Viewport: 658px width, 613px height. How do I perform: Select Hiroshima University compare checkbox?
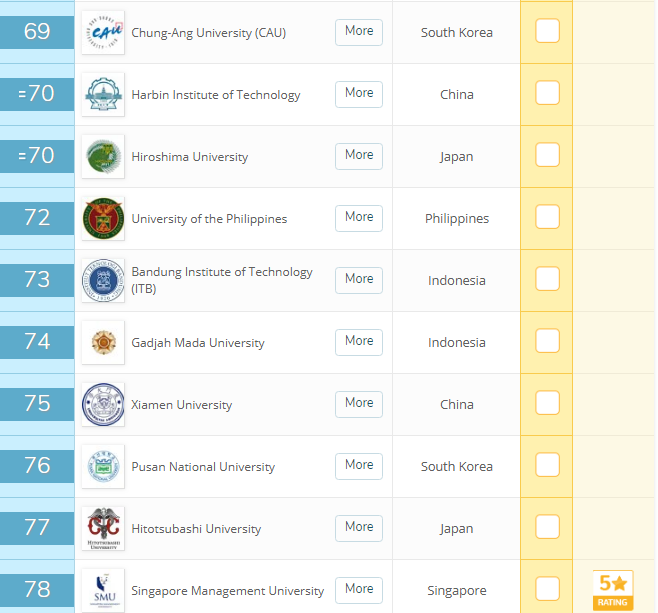coord(547,155)
